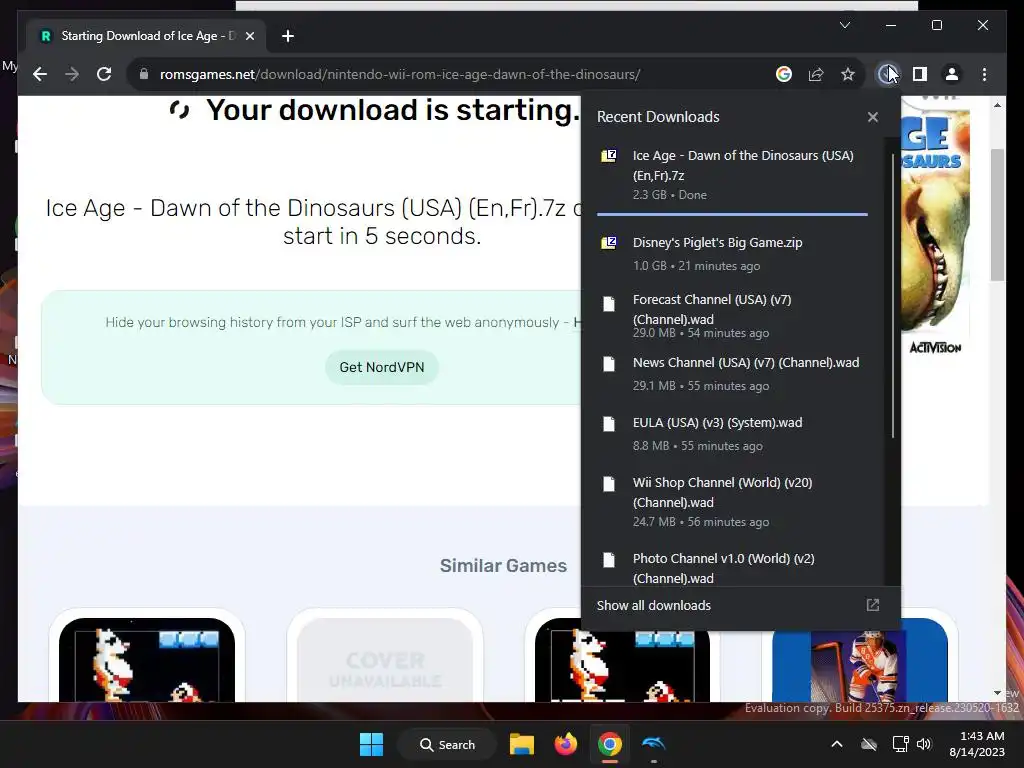Open the Chrome profile icon
The image size is (1024, 768).
click(952, 74)
